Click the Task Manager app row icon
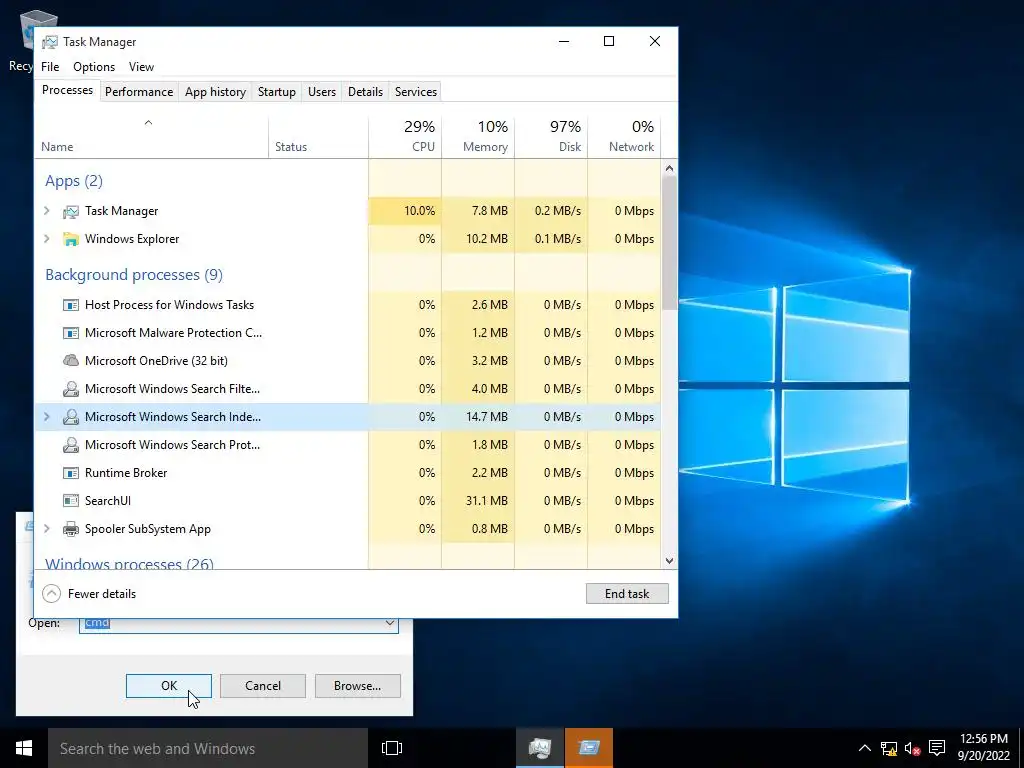 pyautogui.click(x=71, y=211)
